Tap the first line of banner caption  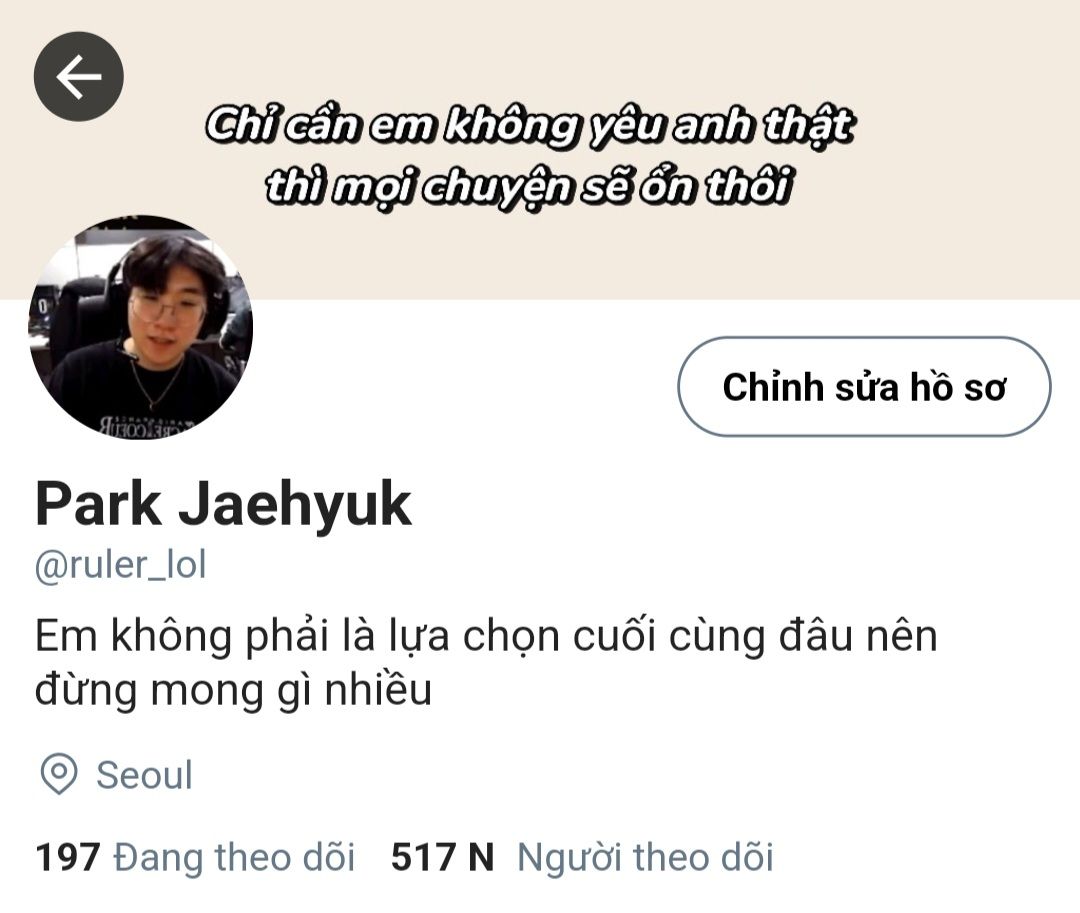pos(529,126)
